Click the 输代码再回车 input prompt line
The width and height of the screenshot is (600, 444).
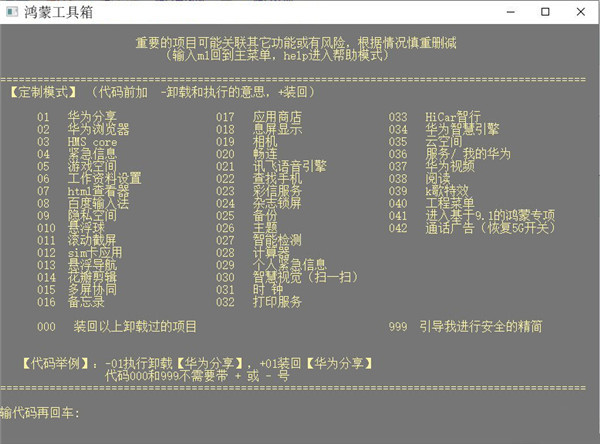[x=40, y=412]
